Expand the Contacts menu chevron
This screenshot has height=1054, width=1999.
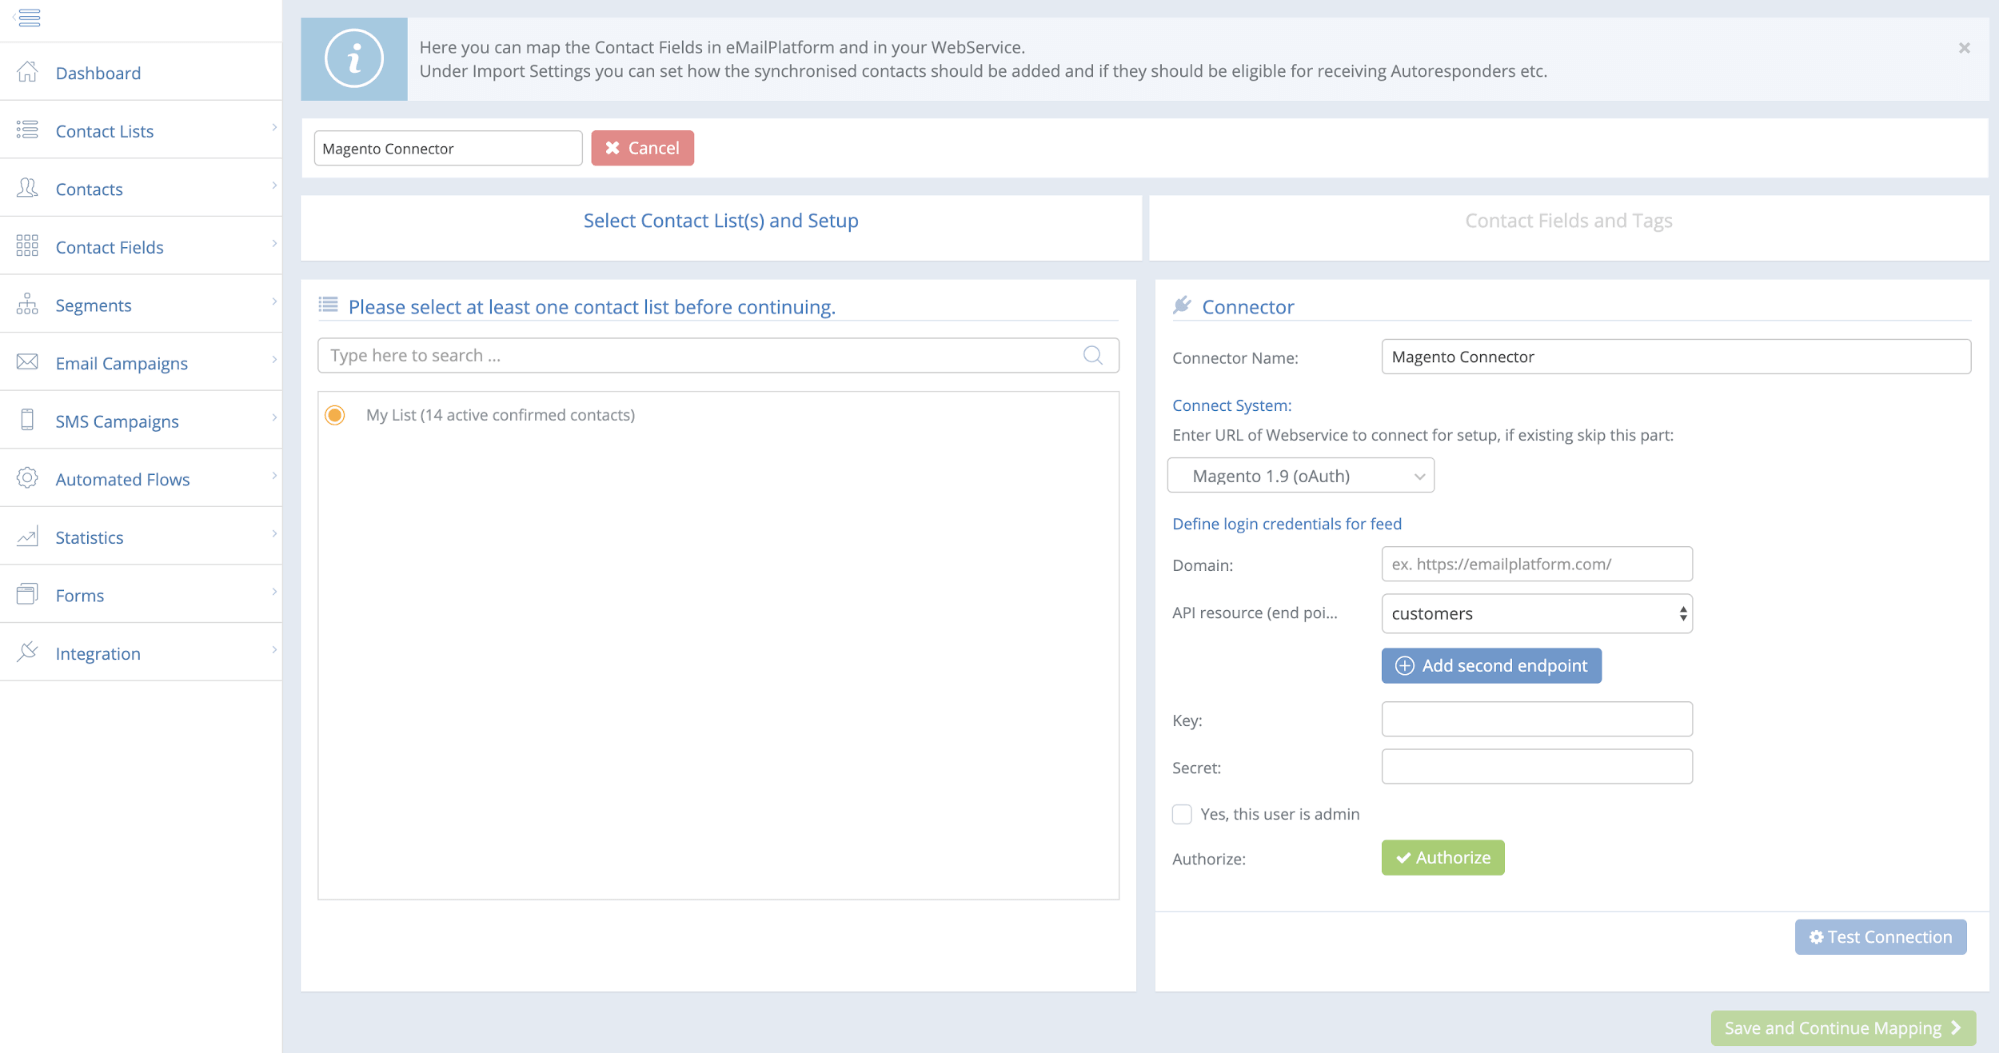tap(274, 185)
